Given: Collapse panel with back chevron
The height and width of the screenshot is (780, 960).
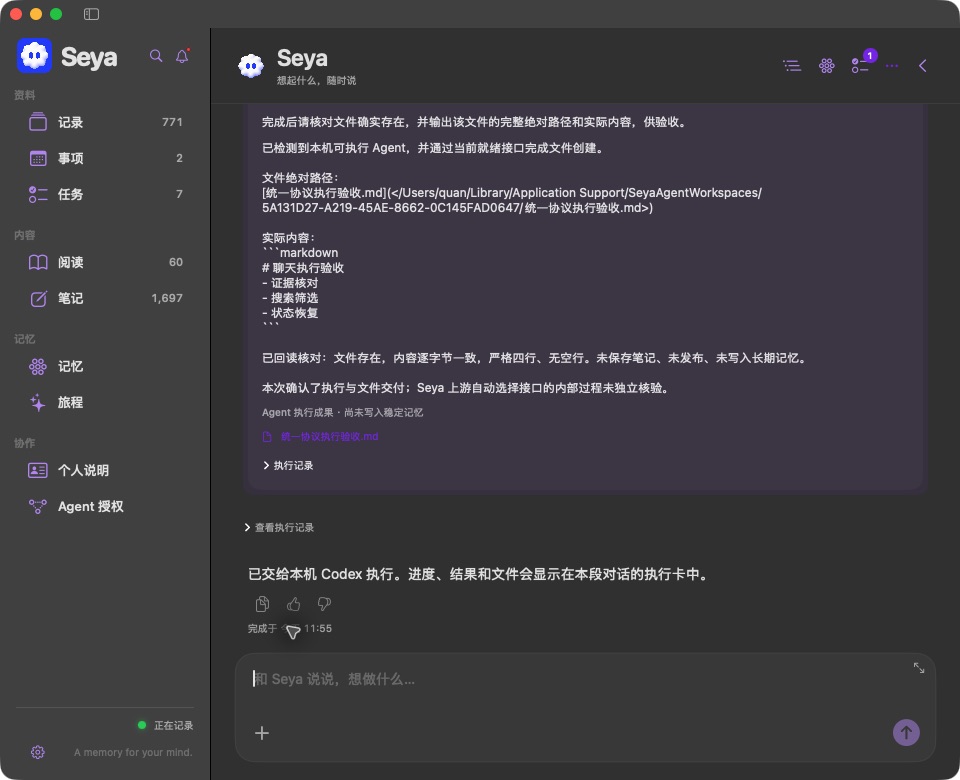Looking at the screenshot, I should coord(923,66).
